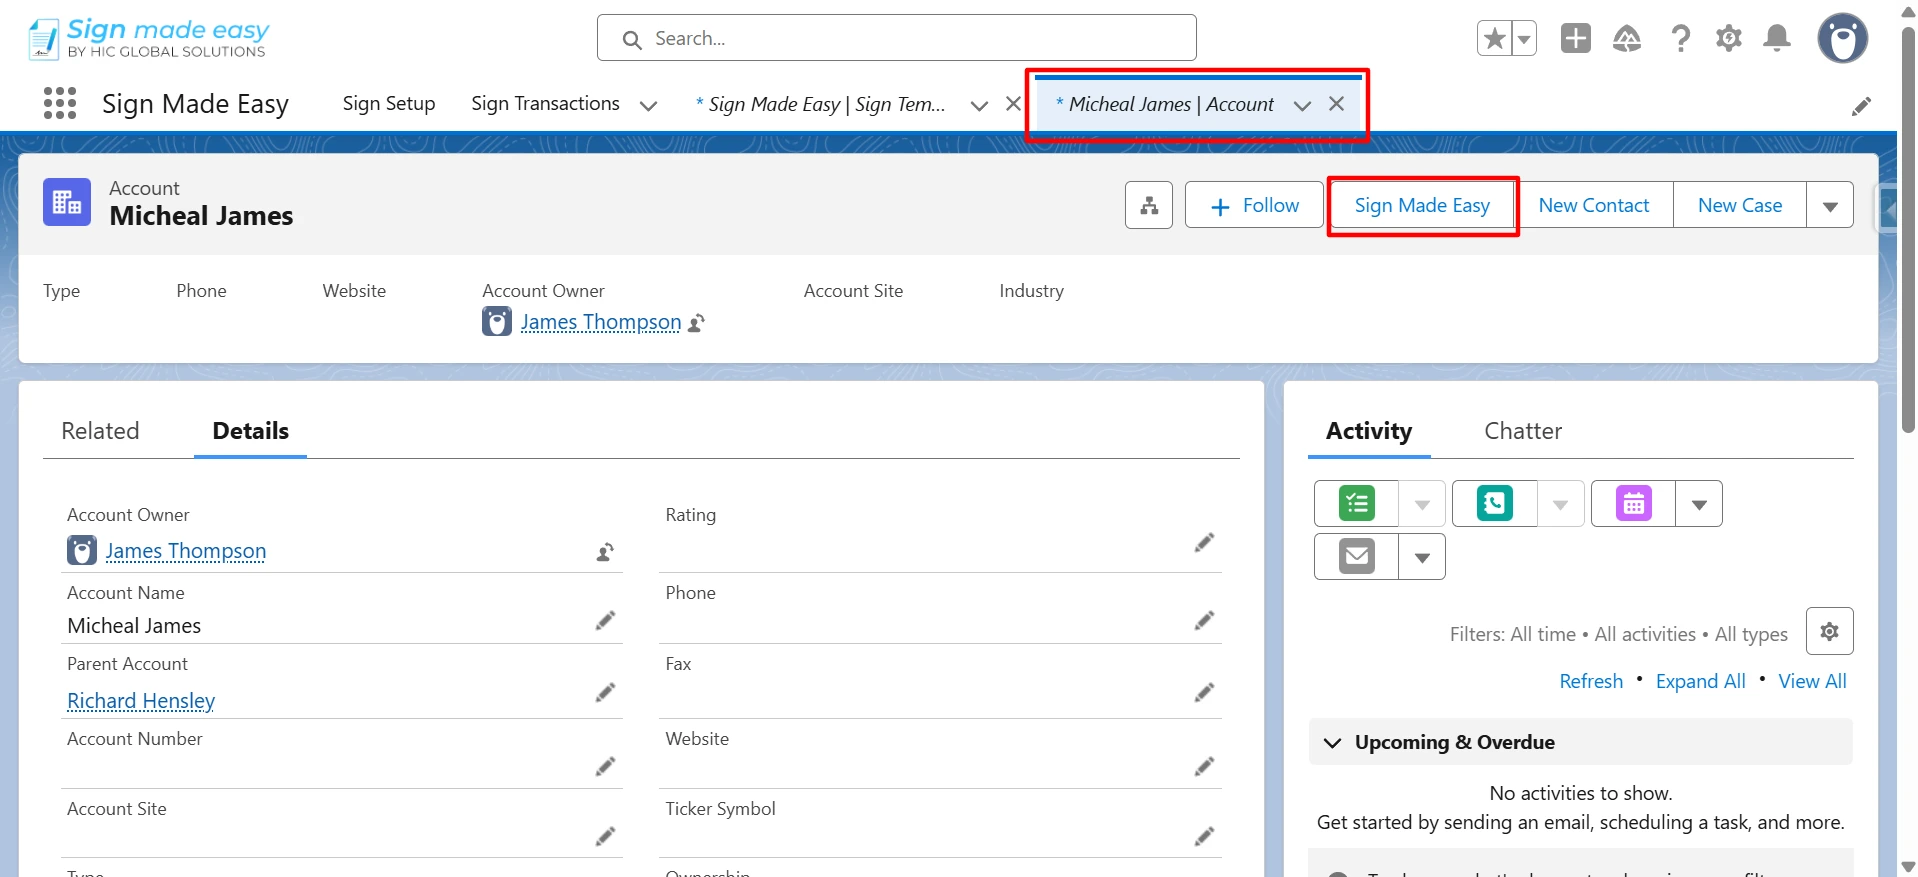
Task: Change owner icon beside James Thompson in header
Action: 697,322
